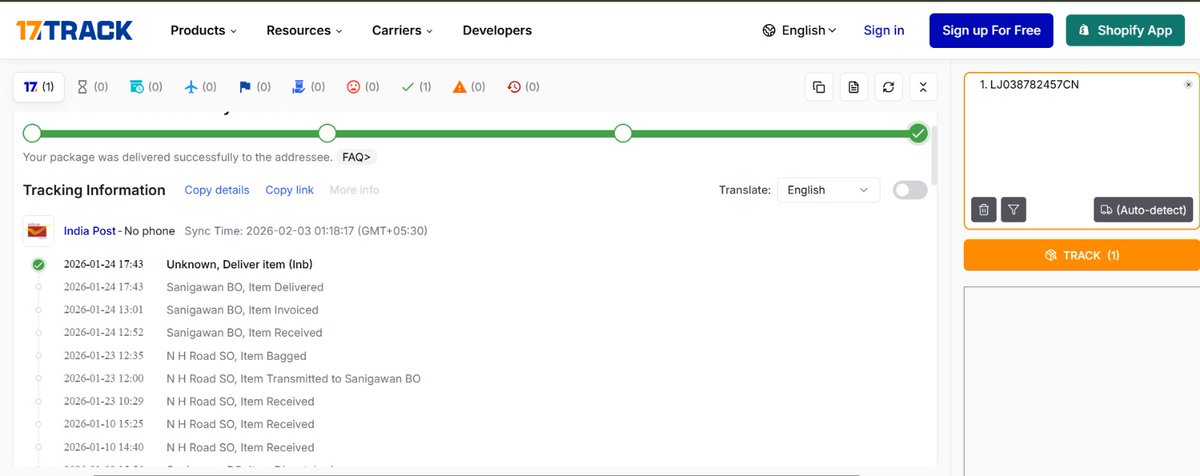Select 'Sanigawan BO, Item Received' event
Viewport: 1200px width, 476px height.
tap(244, 333)
